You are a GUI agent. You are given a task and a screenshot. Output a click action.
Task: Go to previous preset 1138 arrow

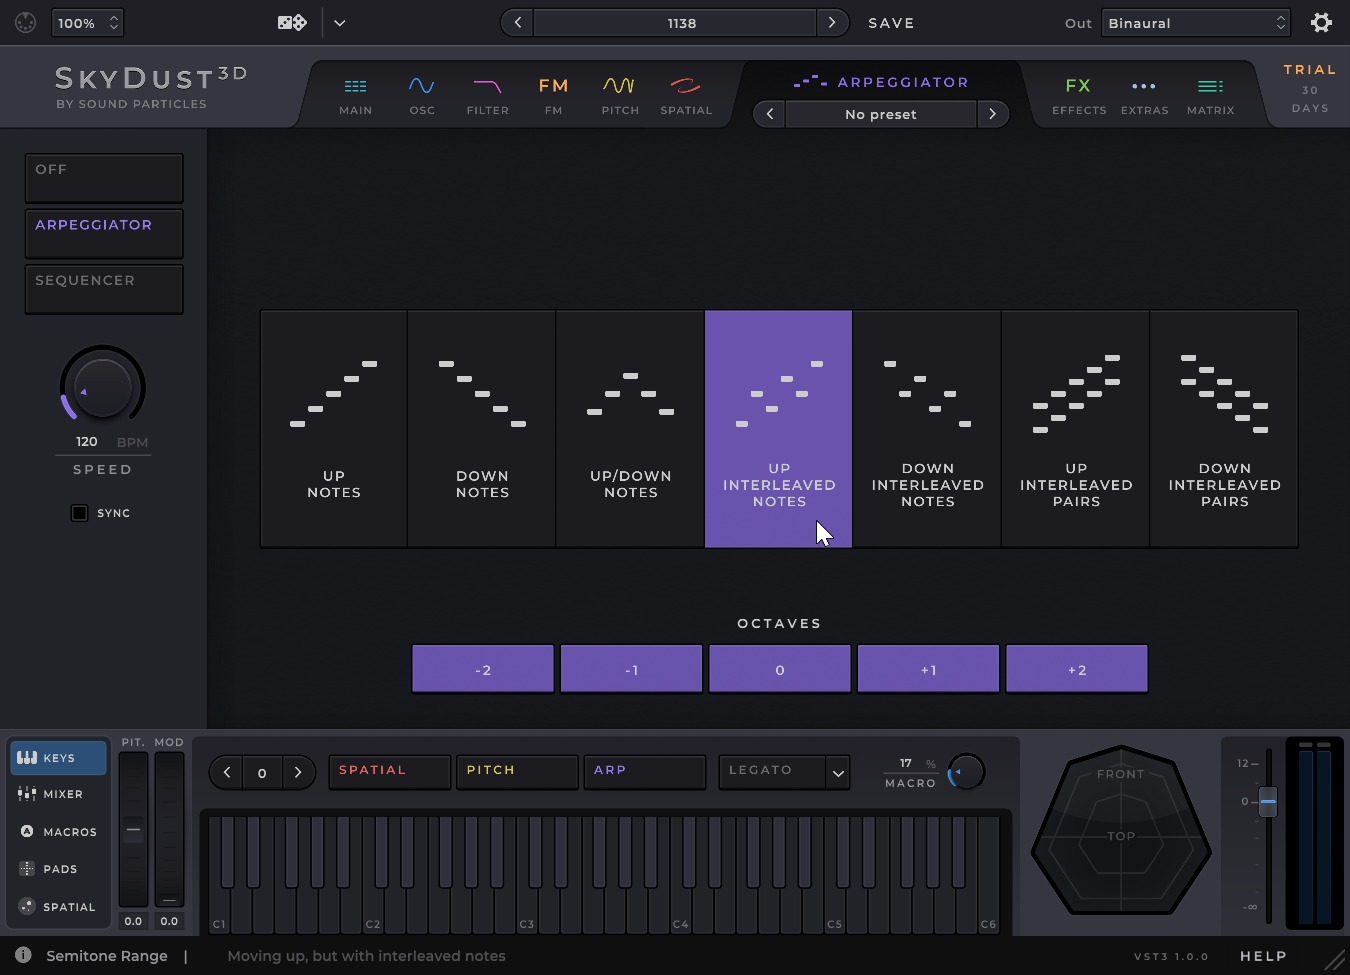point(517,22)
